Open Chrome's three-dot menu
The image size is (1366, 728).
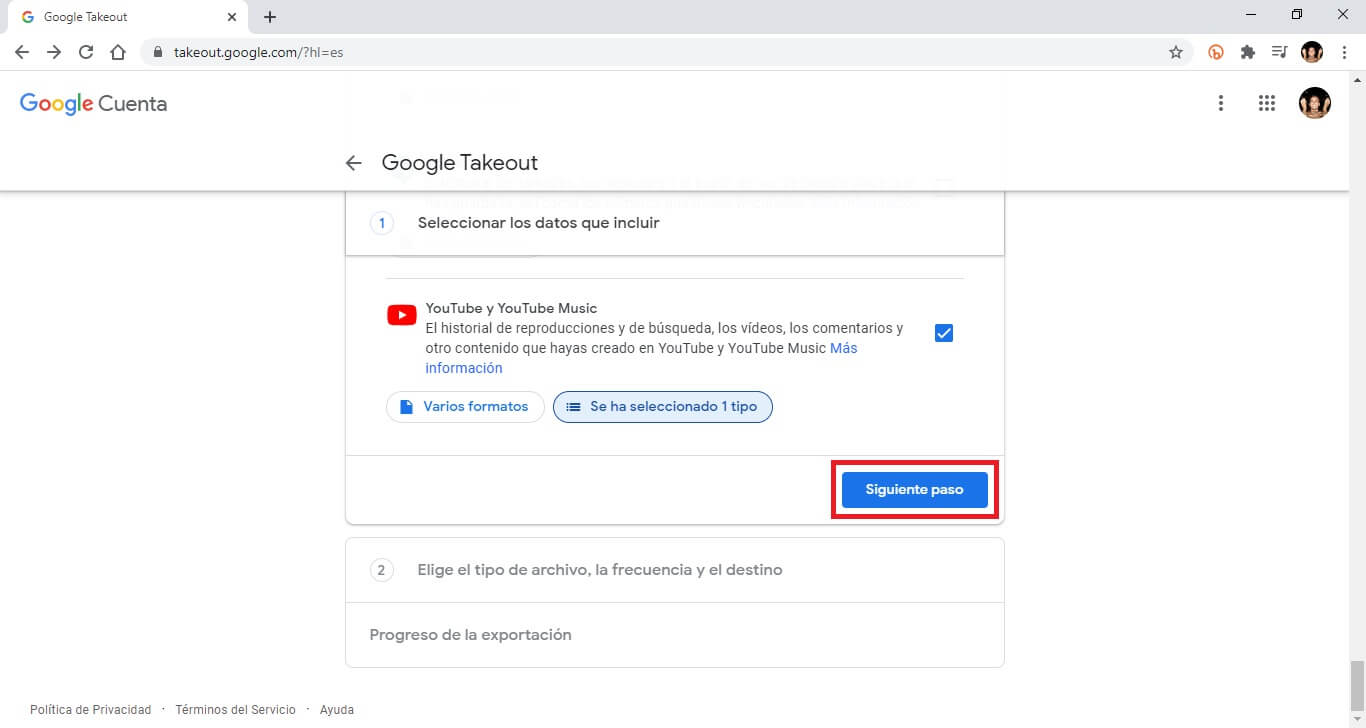coord(1344,52)
